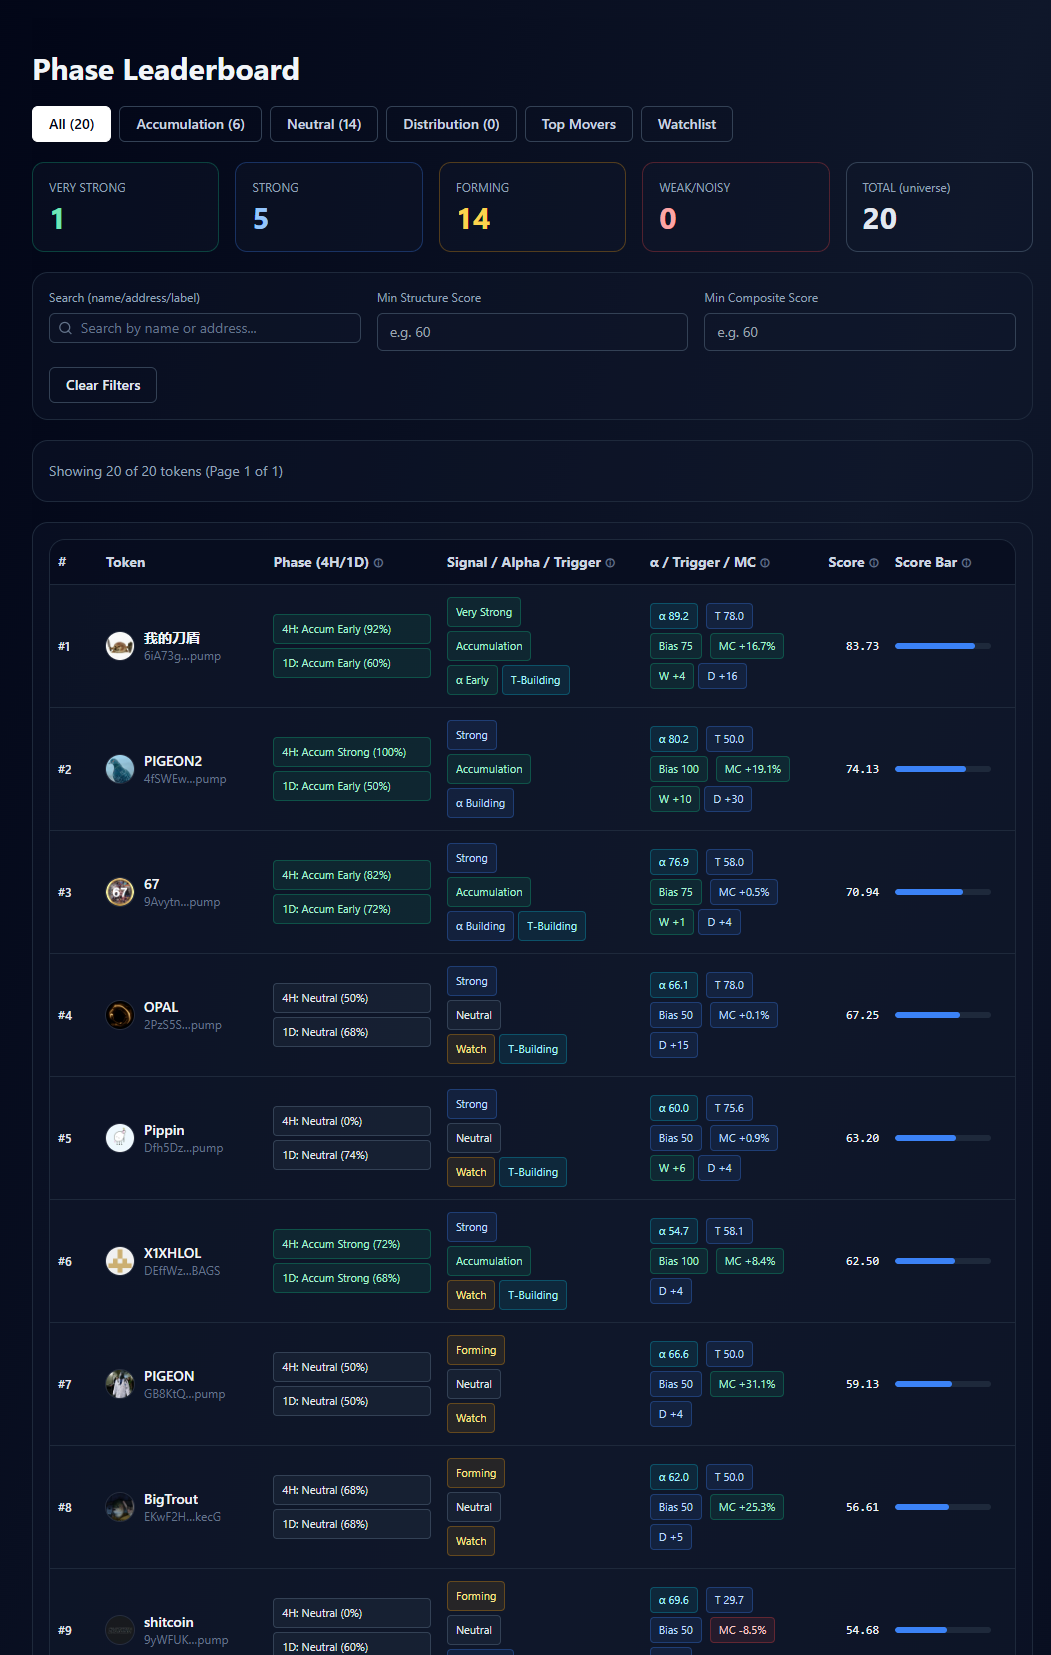Click the D +30 badge
The width and height of the screenshot is (1051, 1655).
tap(728, 799)
